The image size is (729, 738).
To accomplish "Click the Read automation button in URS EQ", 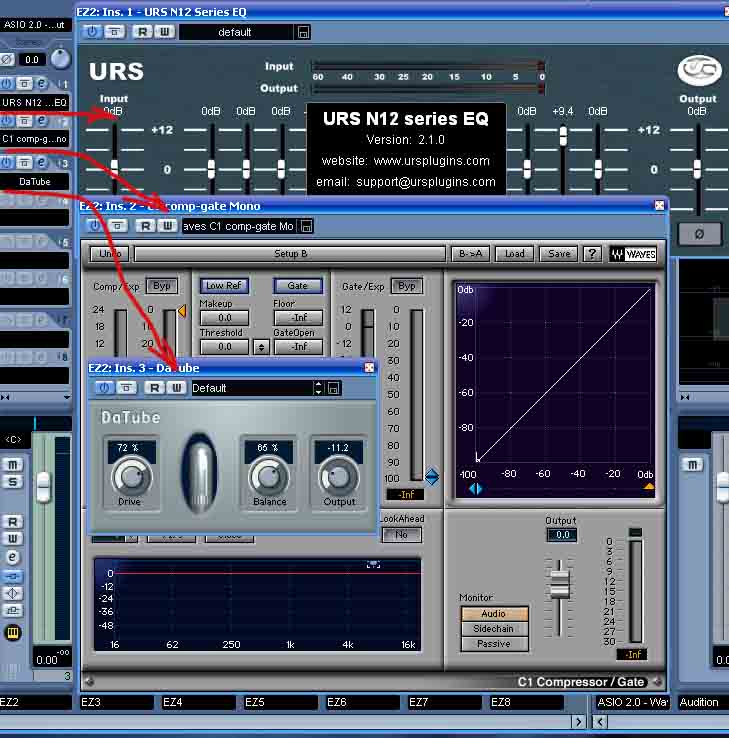I will pos(142,32).
